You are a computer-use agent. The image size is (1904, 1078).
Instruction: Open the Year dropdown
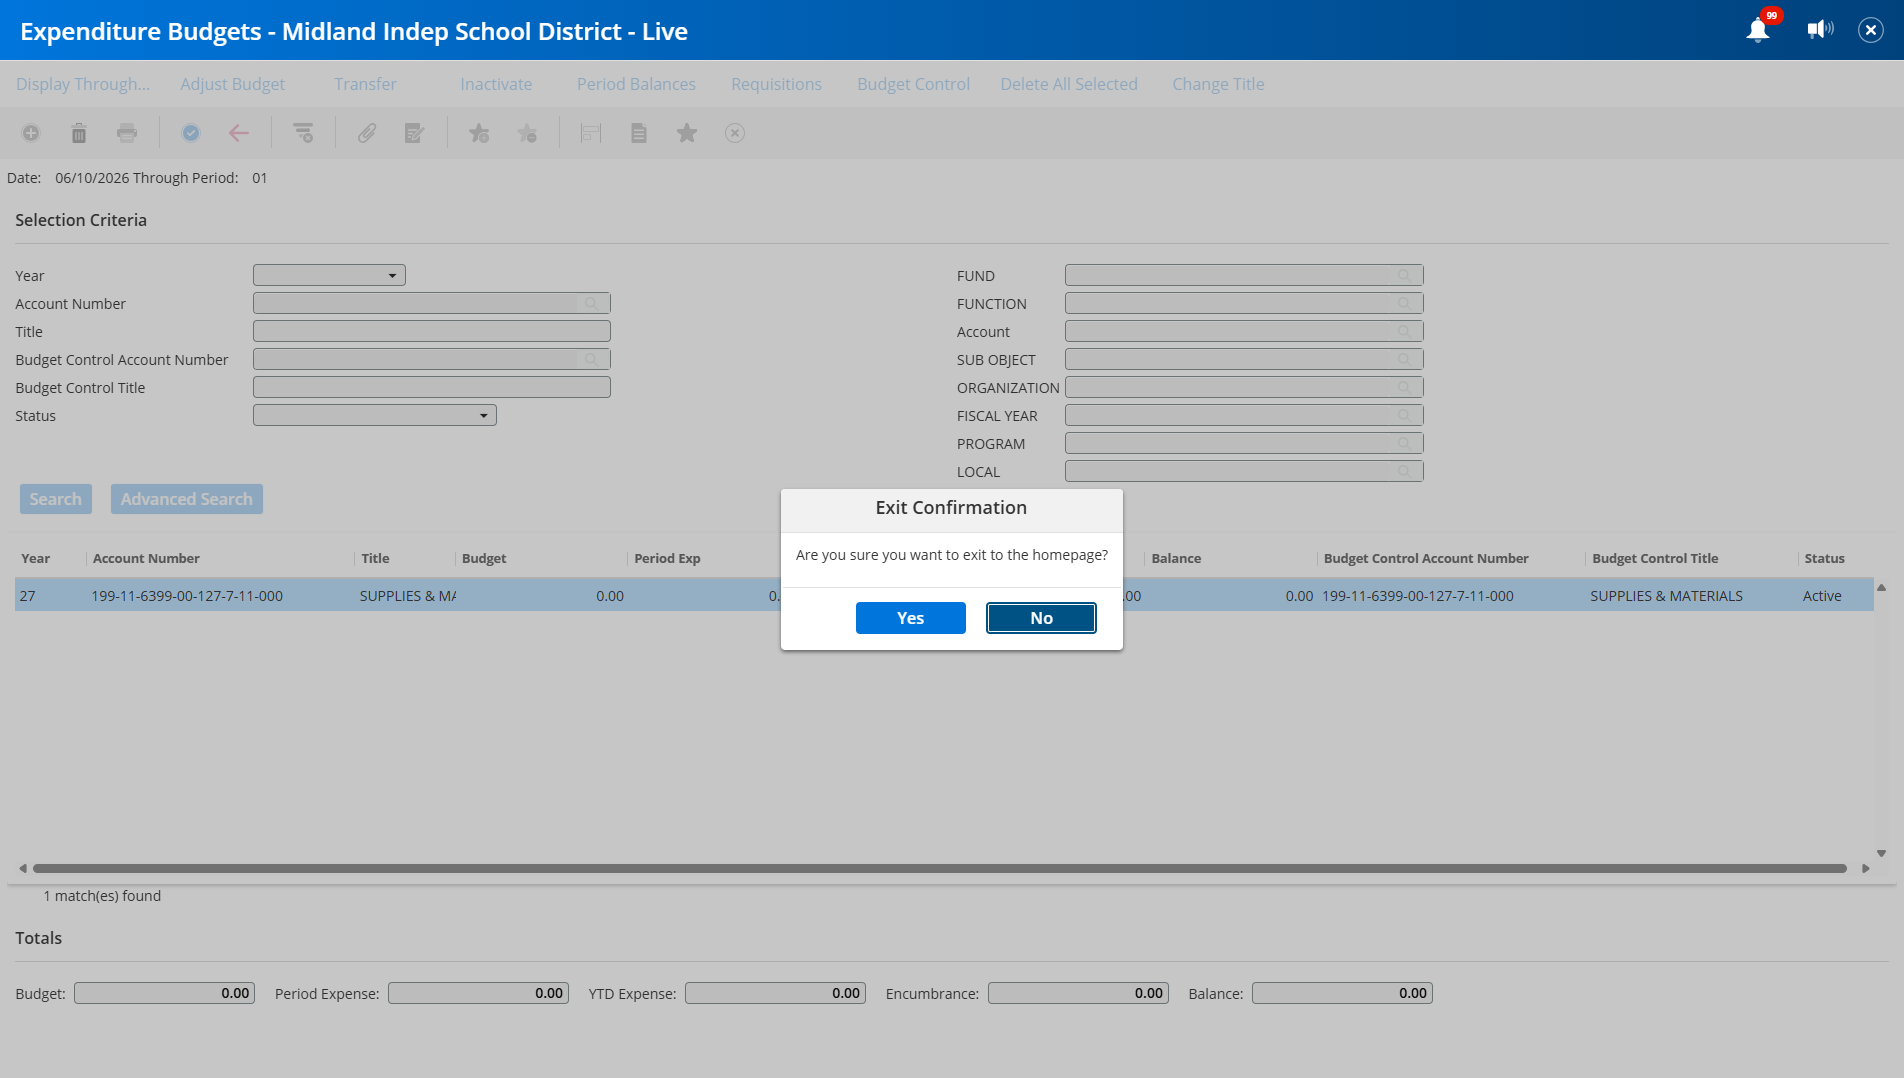[x=329, y=275]
